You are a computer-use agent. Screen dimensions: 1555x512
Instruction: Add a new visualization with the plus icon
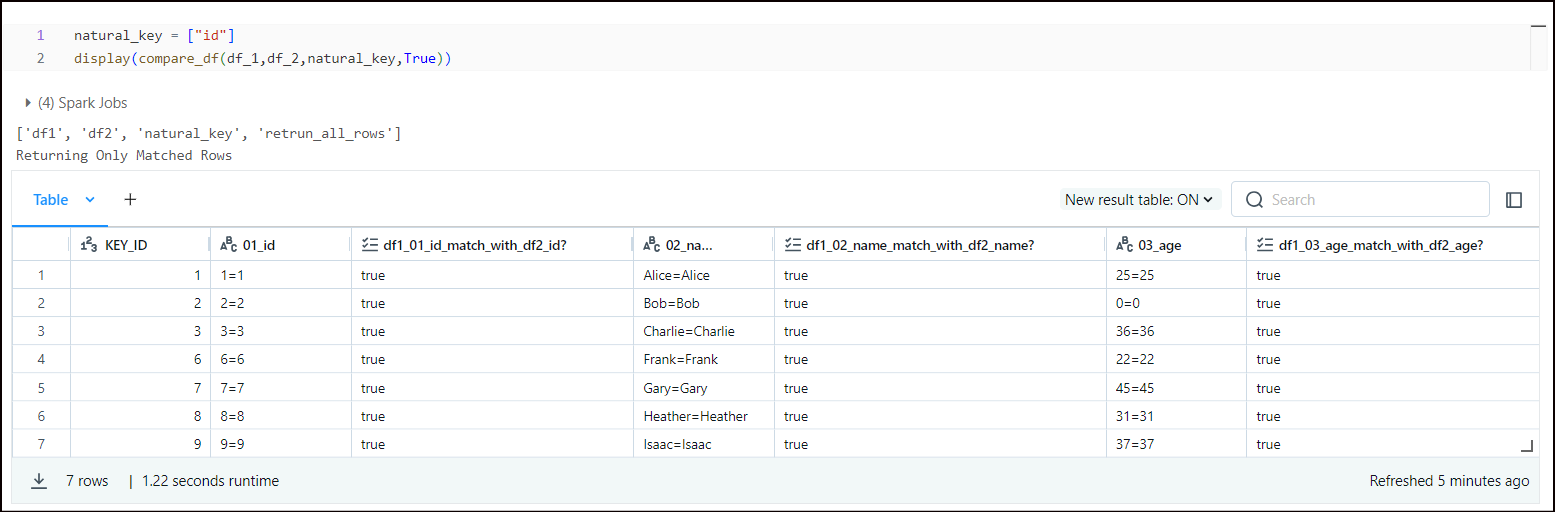point(130,199)
